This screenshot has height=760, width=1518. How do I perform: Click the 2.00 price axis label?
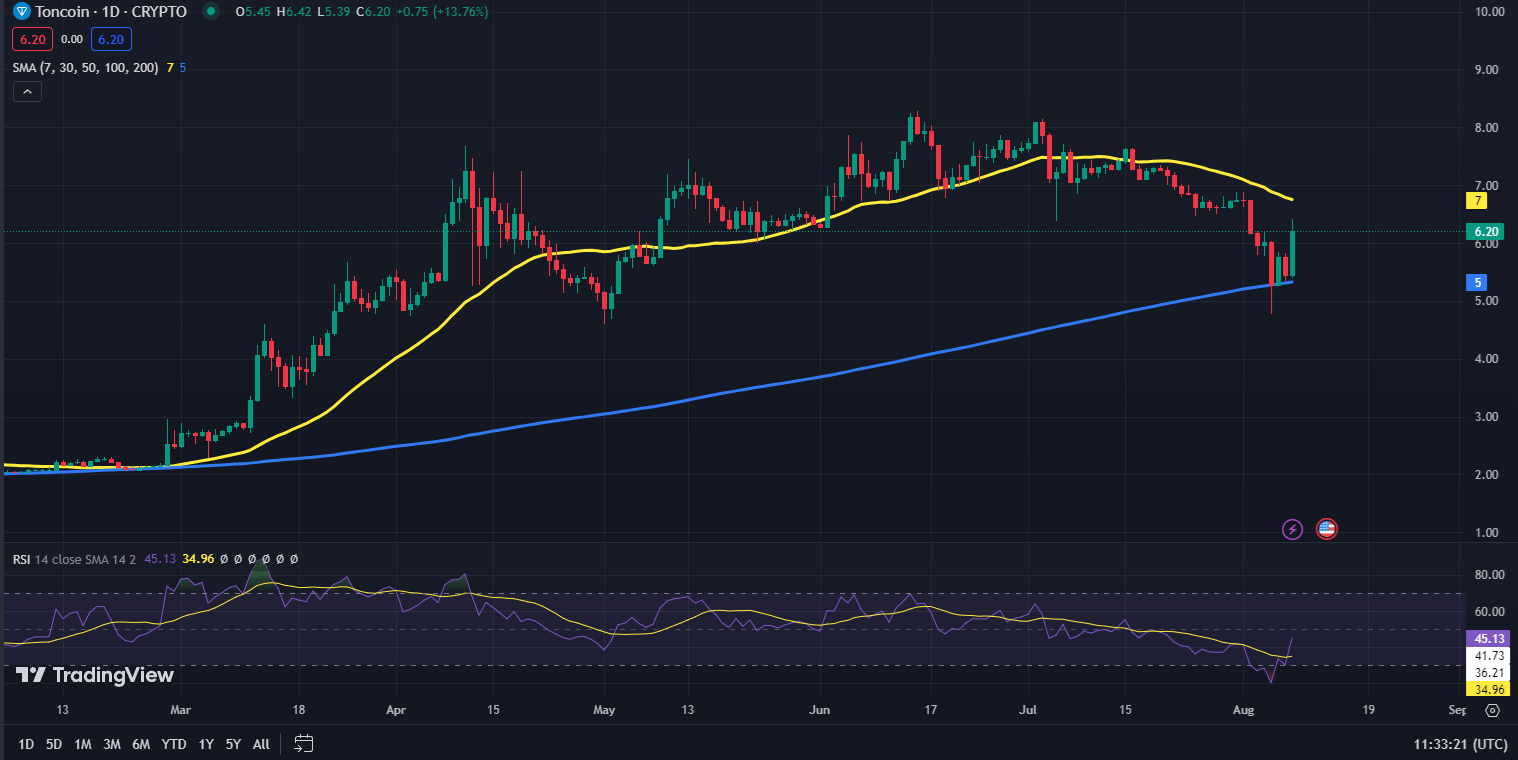tap(1488, 475)
